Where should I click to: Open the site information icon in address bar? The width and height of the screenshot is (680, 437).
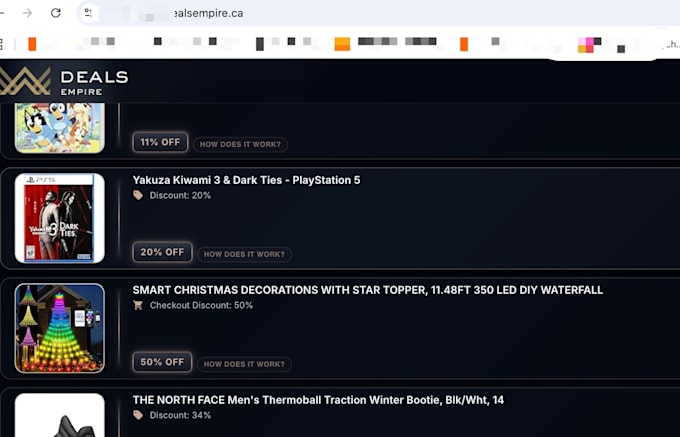88,13
